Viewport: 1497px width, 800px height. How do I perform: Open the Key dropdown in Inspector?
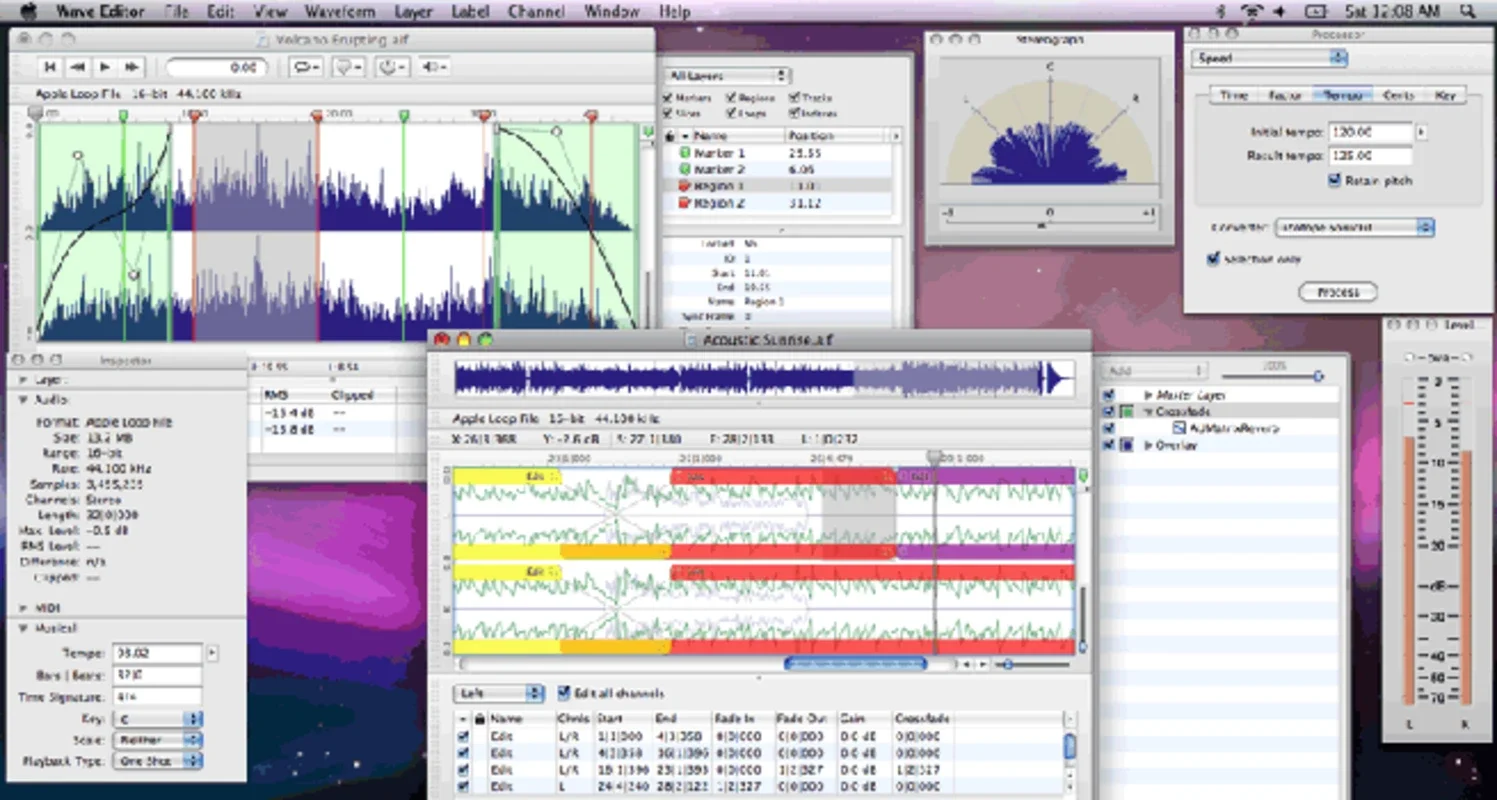click(157, 719)
